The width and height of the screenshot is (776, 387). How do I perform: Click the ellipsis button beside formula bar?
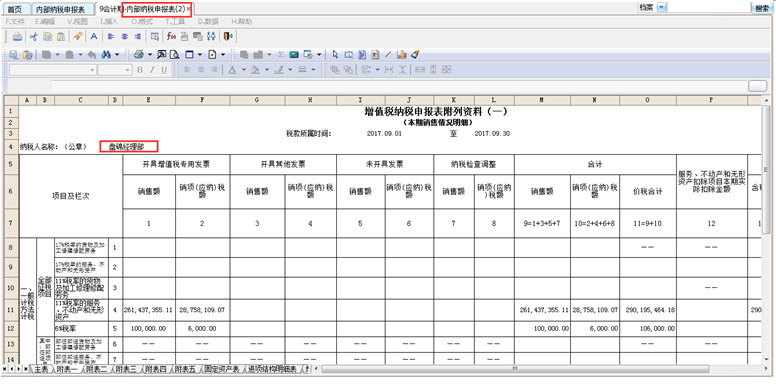click(757, 86)
